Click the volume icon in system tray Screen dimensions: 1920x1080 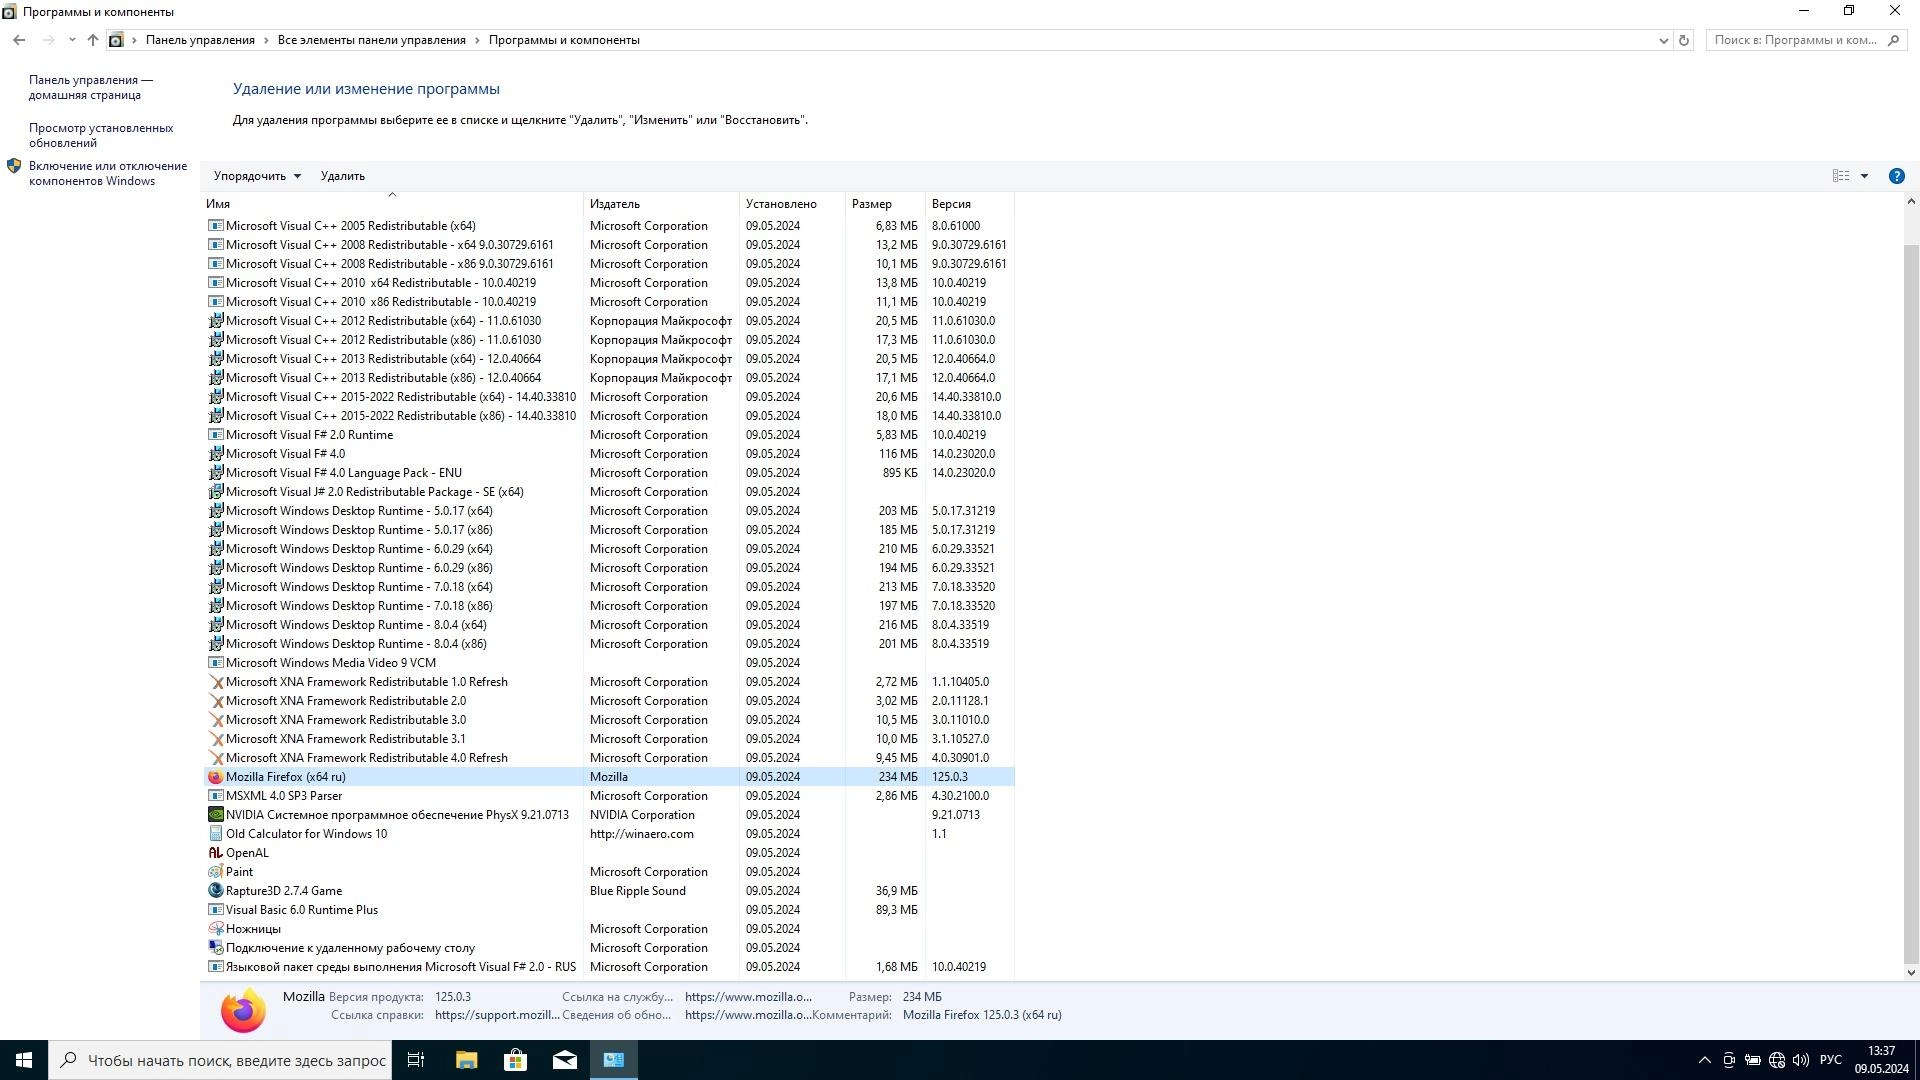1801,1060
